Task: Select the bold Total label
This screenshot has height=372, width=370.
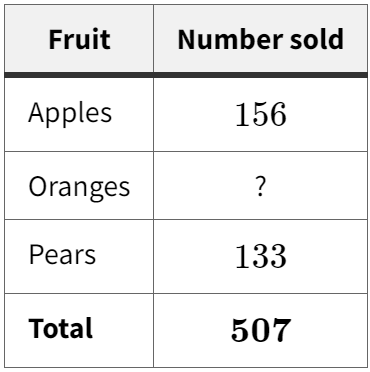Action: click(x=60, y=328)
